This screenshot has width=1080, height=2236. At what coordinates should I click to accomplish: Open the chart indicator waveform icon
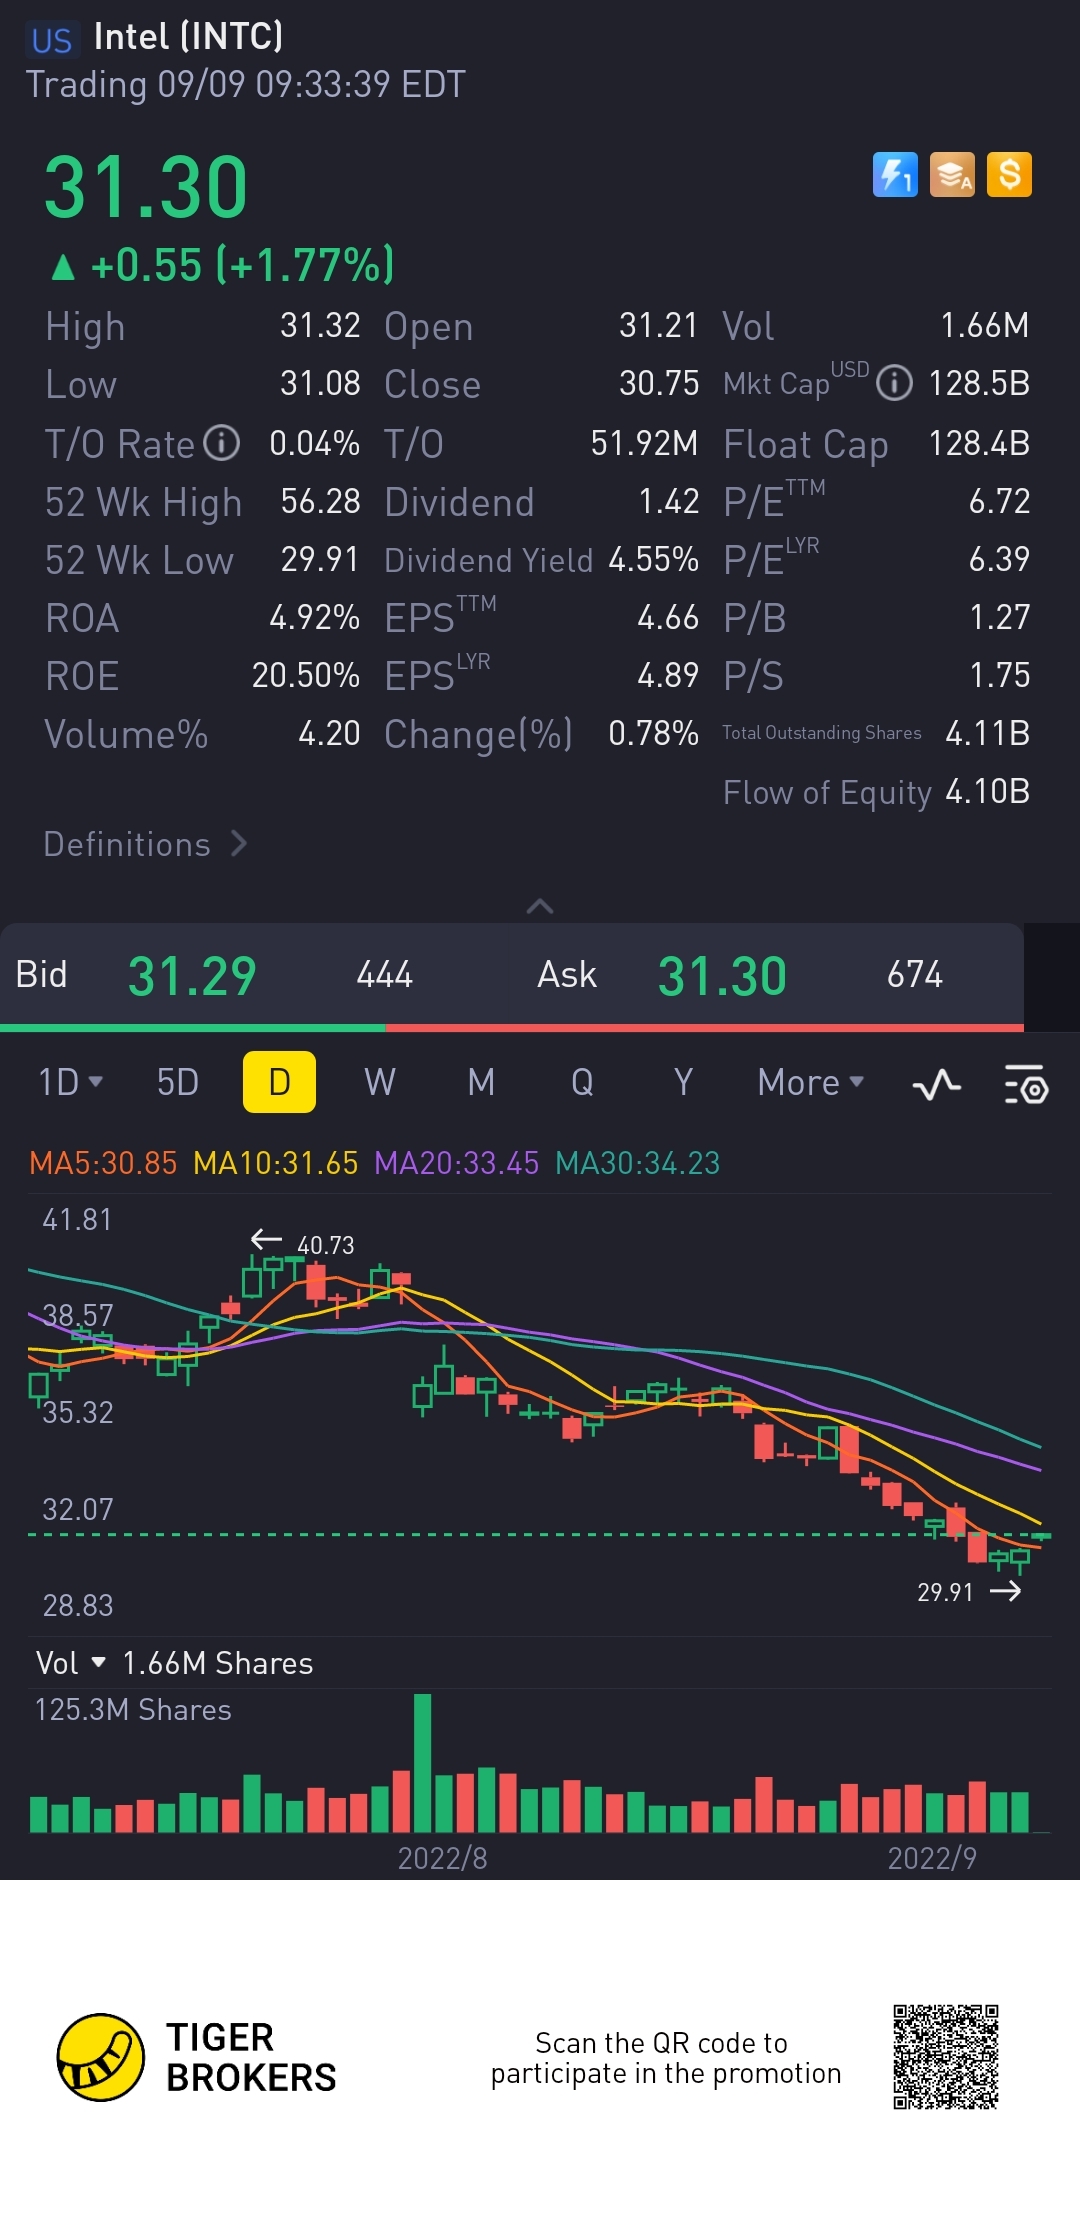[937, 1084]
